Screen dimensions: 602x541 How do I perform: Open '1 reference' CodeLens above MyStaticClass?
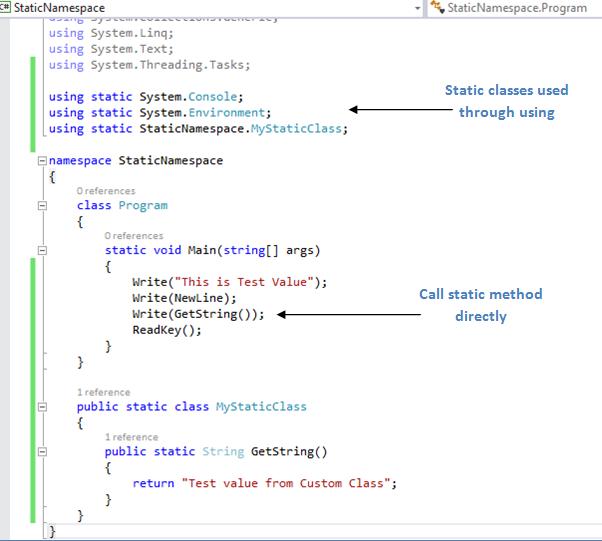click(104, 392)
